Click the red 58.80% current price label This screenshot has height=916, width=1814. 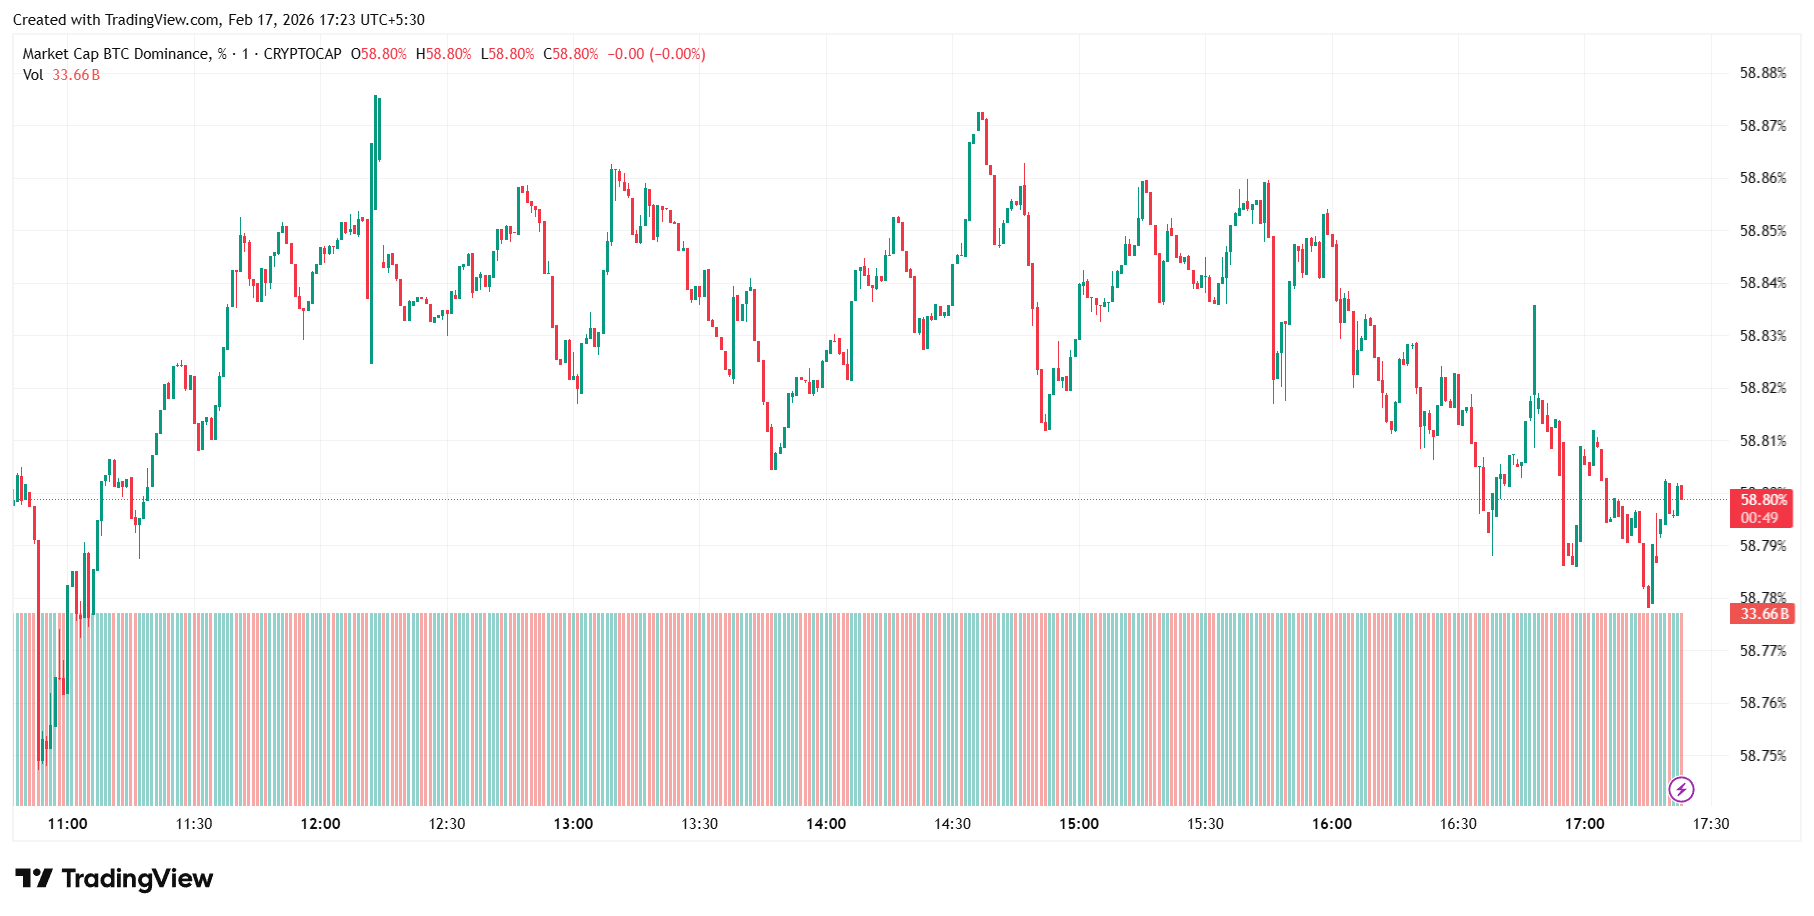1762,500
